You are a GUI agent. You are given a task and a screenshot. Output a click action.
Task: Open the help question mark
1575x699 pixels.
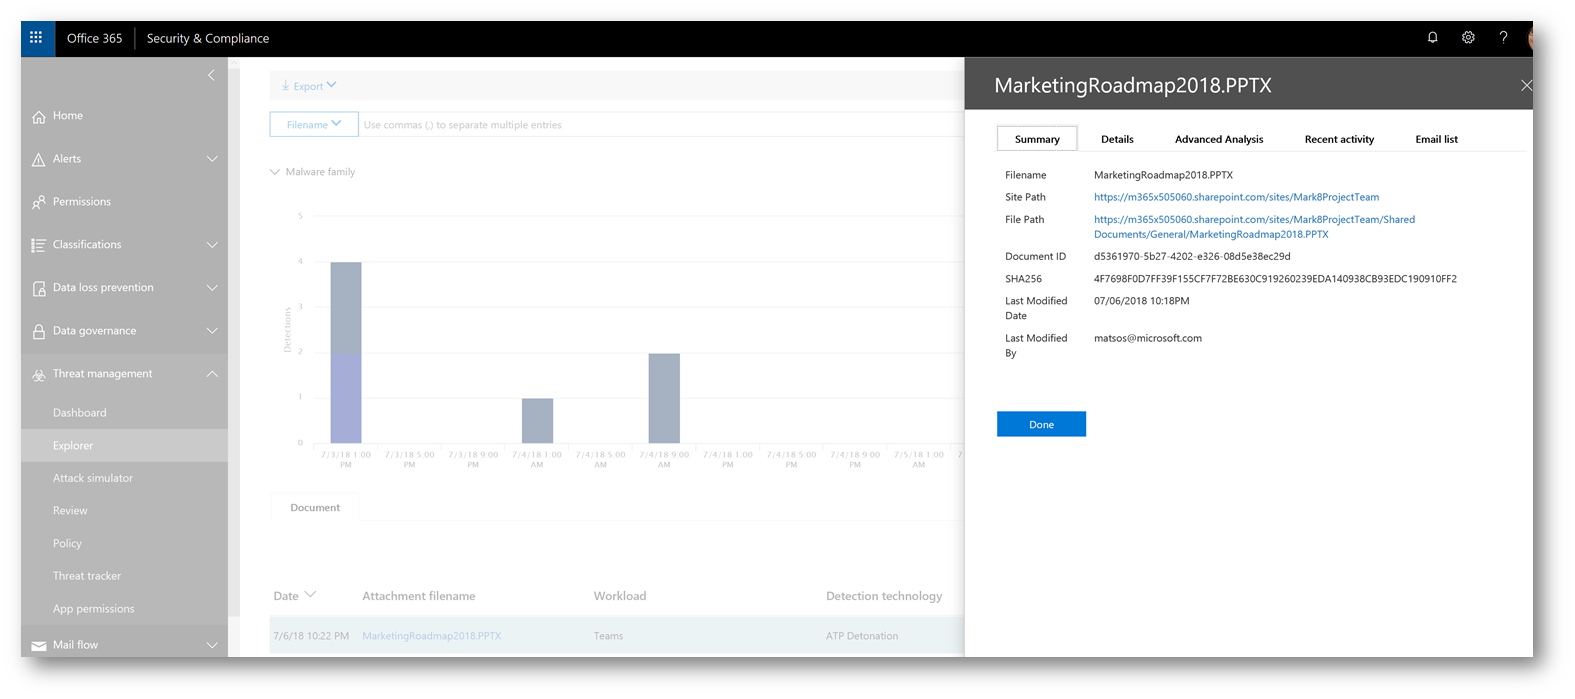click(1503, 38)
